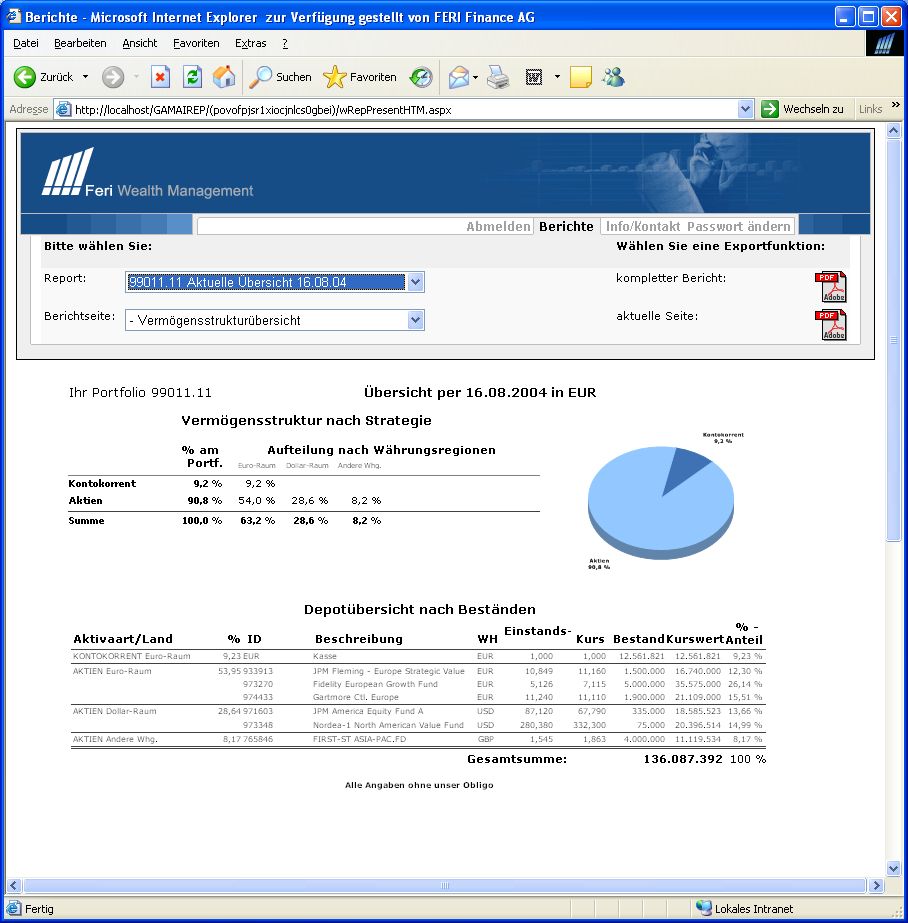The height and width of the screenshot is (923, 908).
Task: Click the Fertig status bar text
Action: [x=39, y=909]
